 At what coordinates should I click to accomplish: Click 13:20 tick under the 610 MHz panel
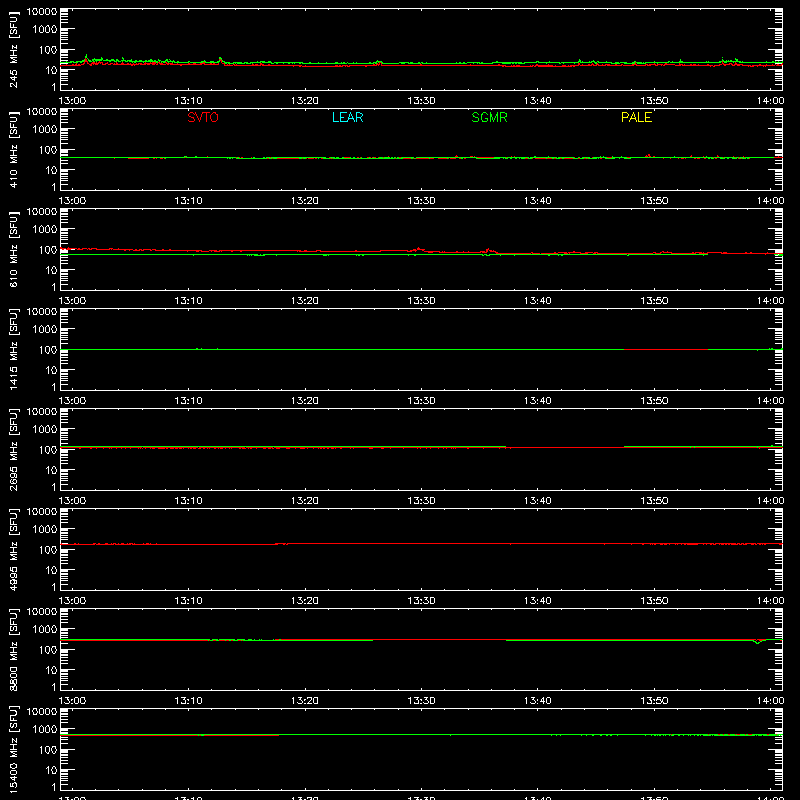click(x=305, y=301)
